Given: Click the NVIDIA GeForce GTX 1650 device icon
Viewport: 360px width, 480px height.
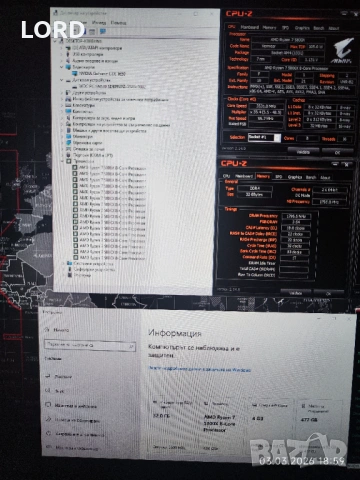Looking at the screenshot, I should (x=75, y=73).
